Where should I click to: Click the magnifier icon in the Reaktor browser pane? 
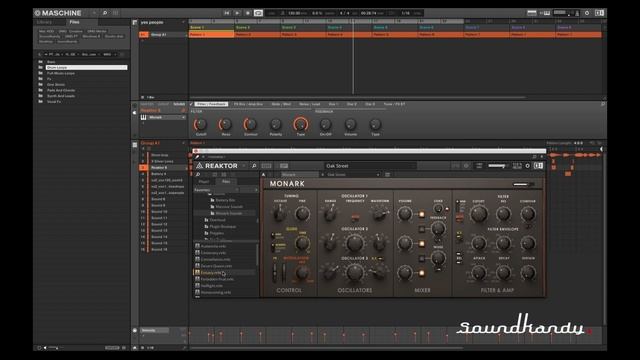[x=198, y=175]
